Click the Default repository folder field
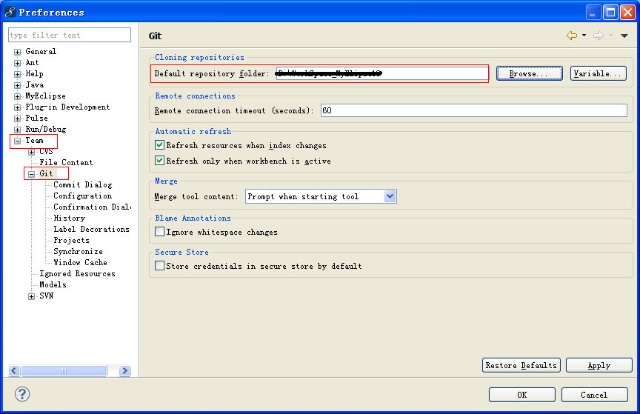640x414 pixels. pyautogui.click(x=381, y=73)
